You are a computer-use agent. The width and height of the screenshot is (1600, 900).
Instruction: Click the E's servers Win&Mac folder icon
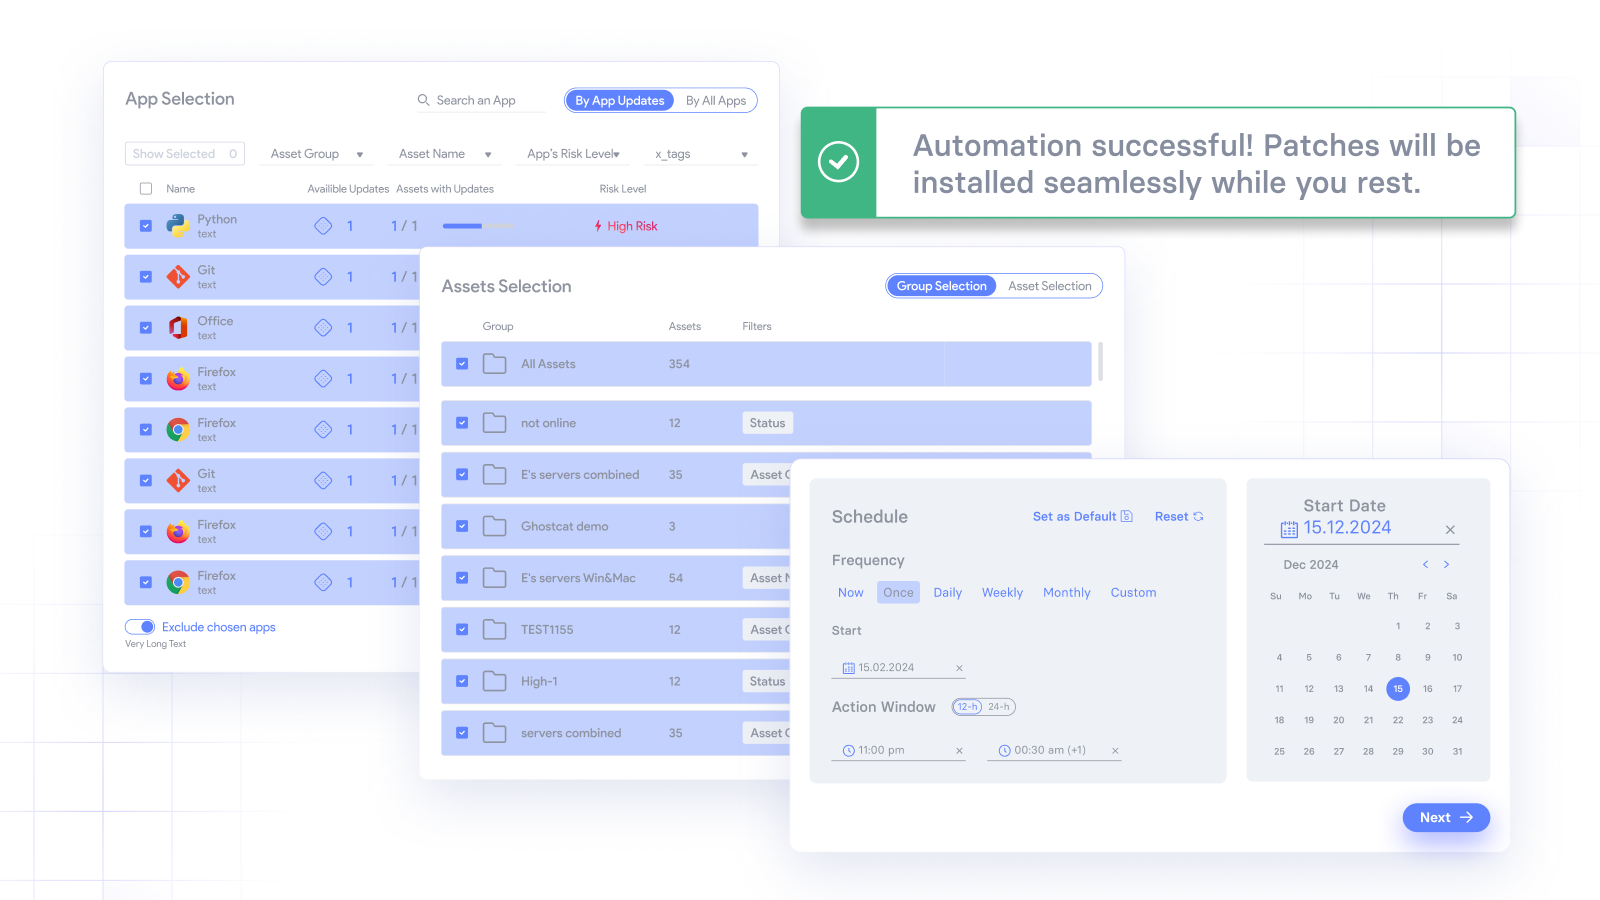494,578
